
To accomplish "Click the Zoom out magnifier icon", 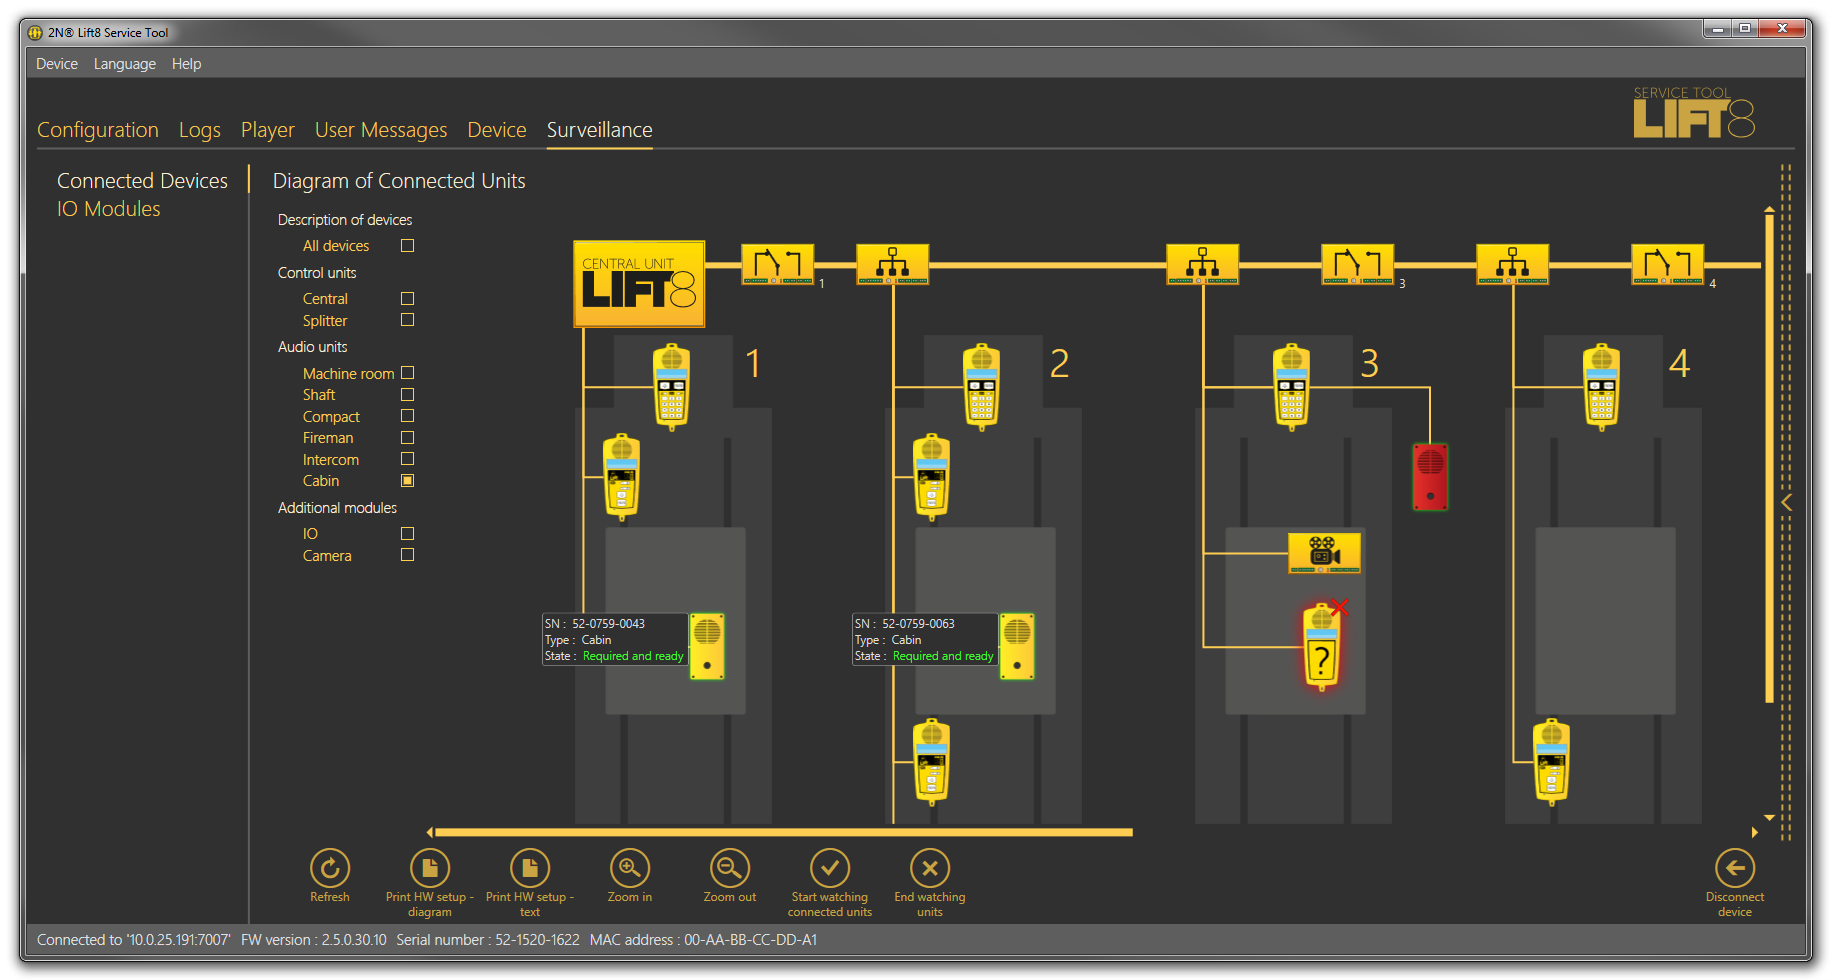I will click(729, 868).
